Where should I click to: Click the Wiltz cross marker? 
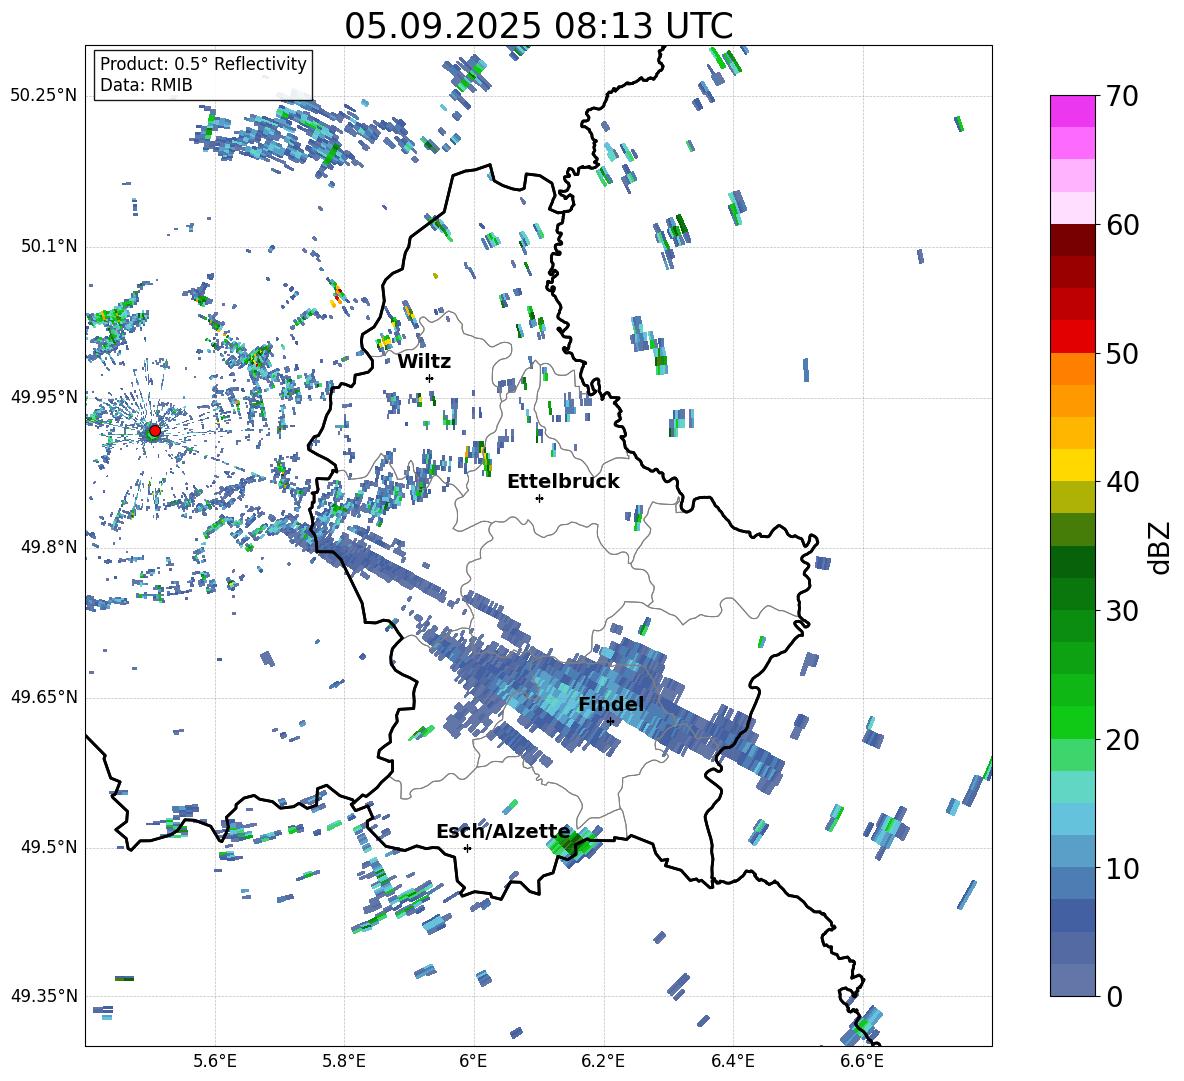(430, 378)
